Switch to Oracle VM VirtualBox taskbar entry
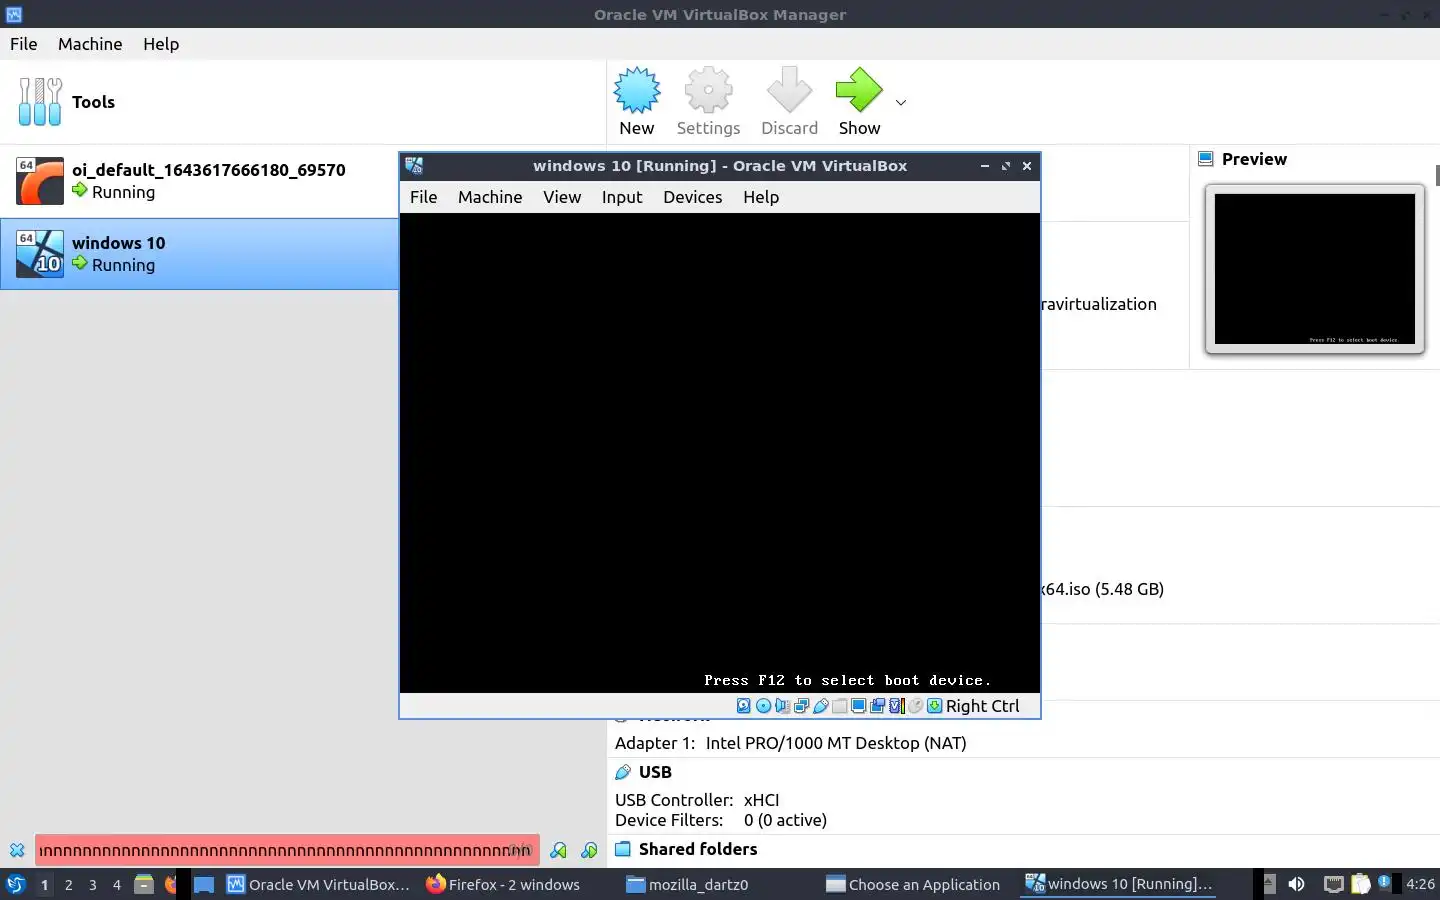The width and height of the screenshot is (1440, 900). tap(318, 884)
